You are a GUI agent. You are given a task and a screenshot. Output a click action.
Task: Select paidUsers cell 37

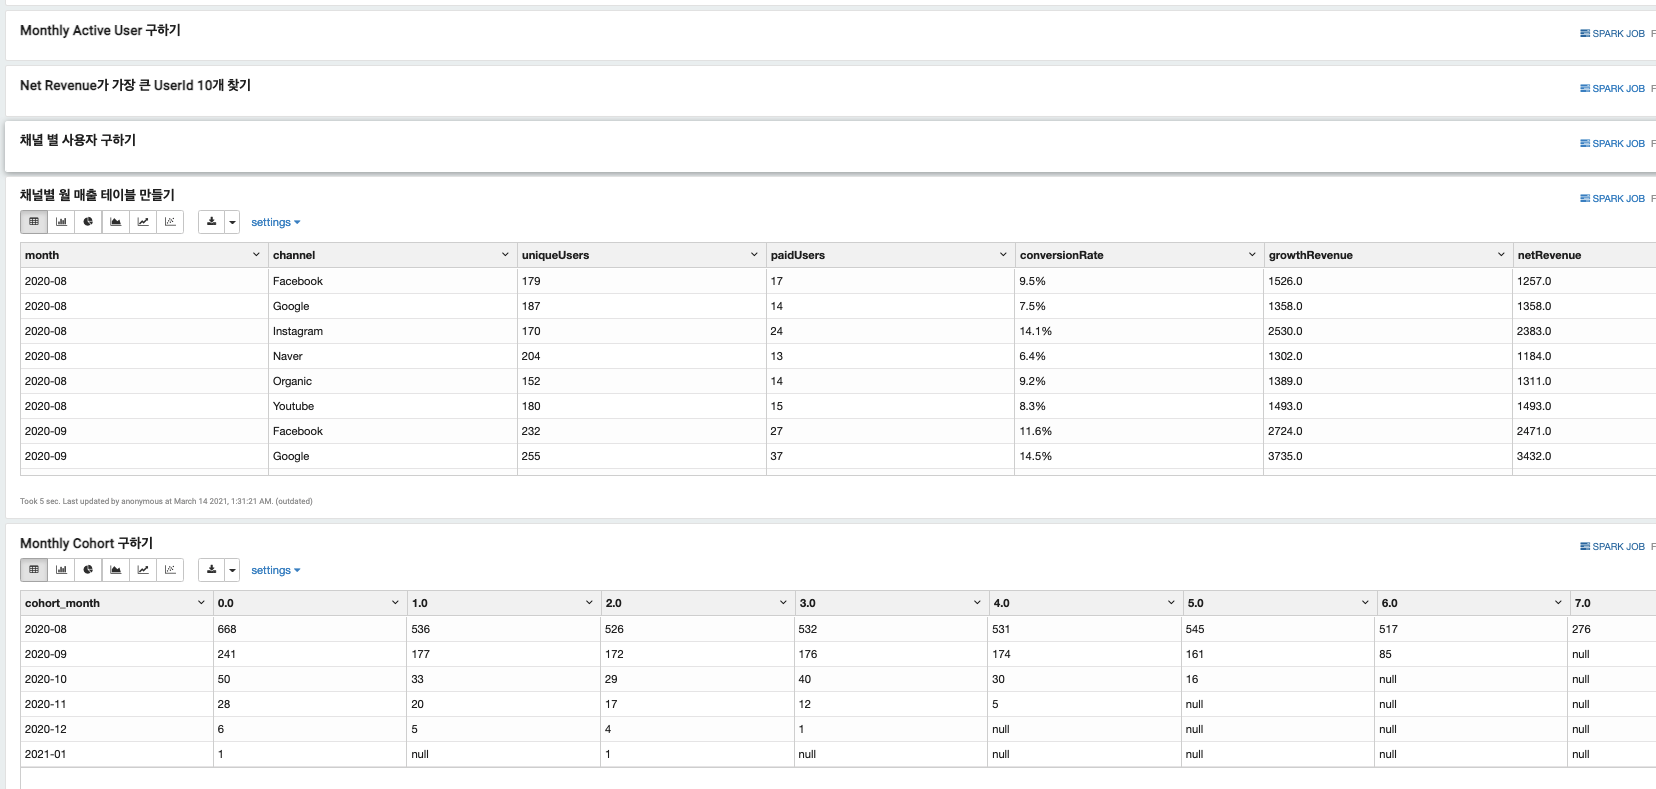click(890, 456)
